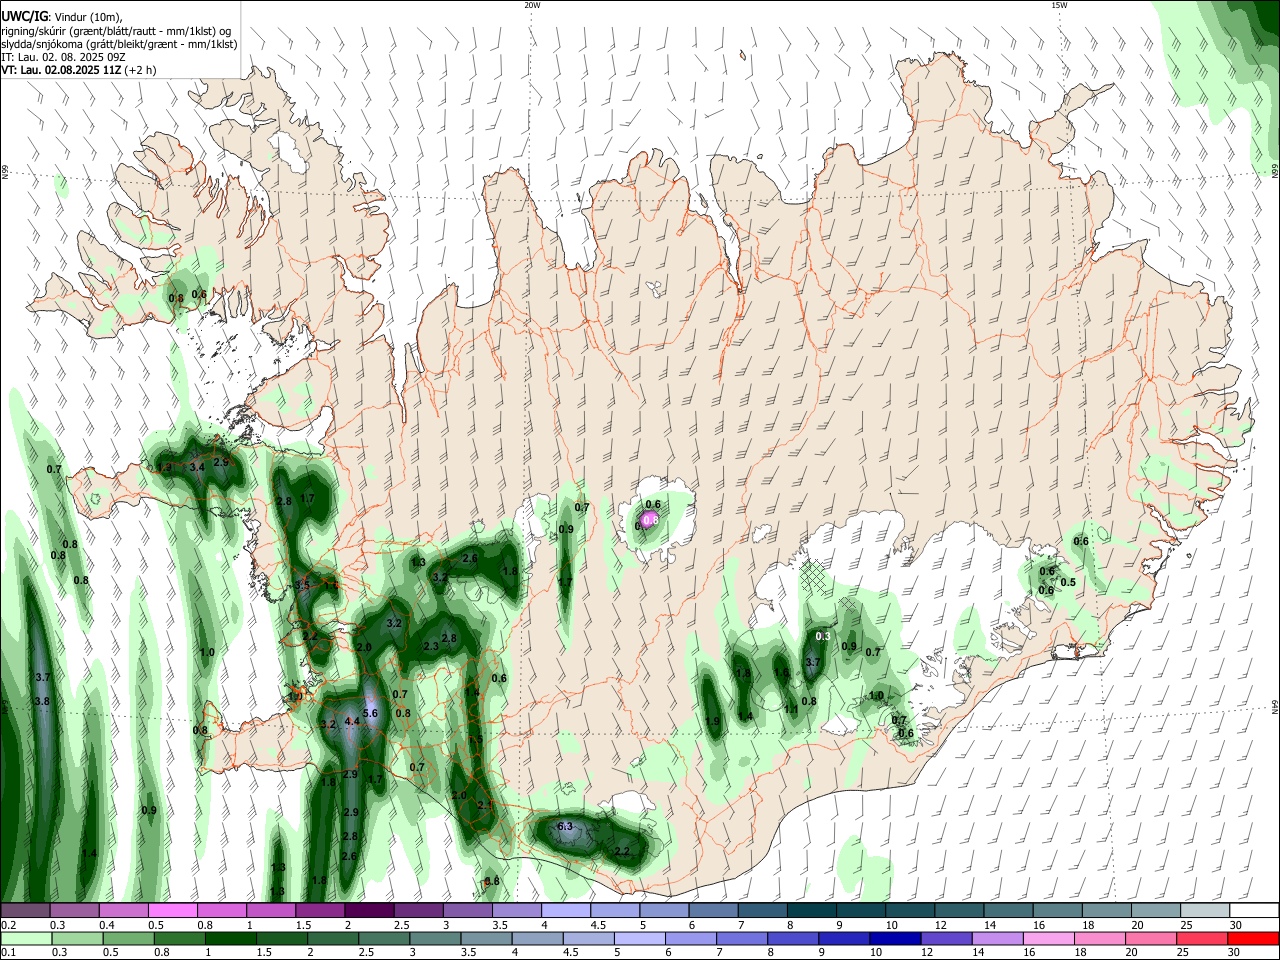Click the bright pink swatch labeled 0.5 in the snow legend
The width and height of the screenshot is (1280, 960).
pyautogui.click(x=173, y=910)
